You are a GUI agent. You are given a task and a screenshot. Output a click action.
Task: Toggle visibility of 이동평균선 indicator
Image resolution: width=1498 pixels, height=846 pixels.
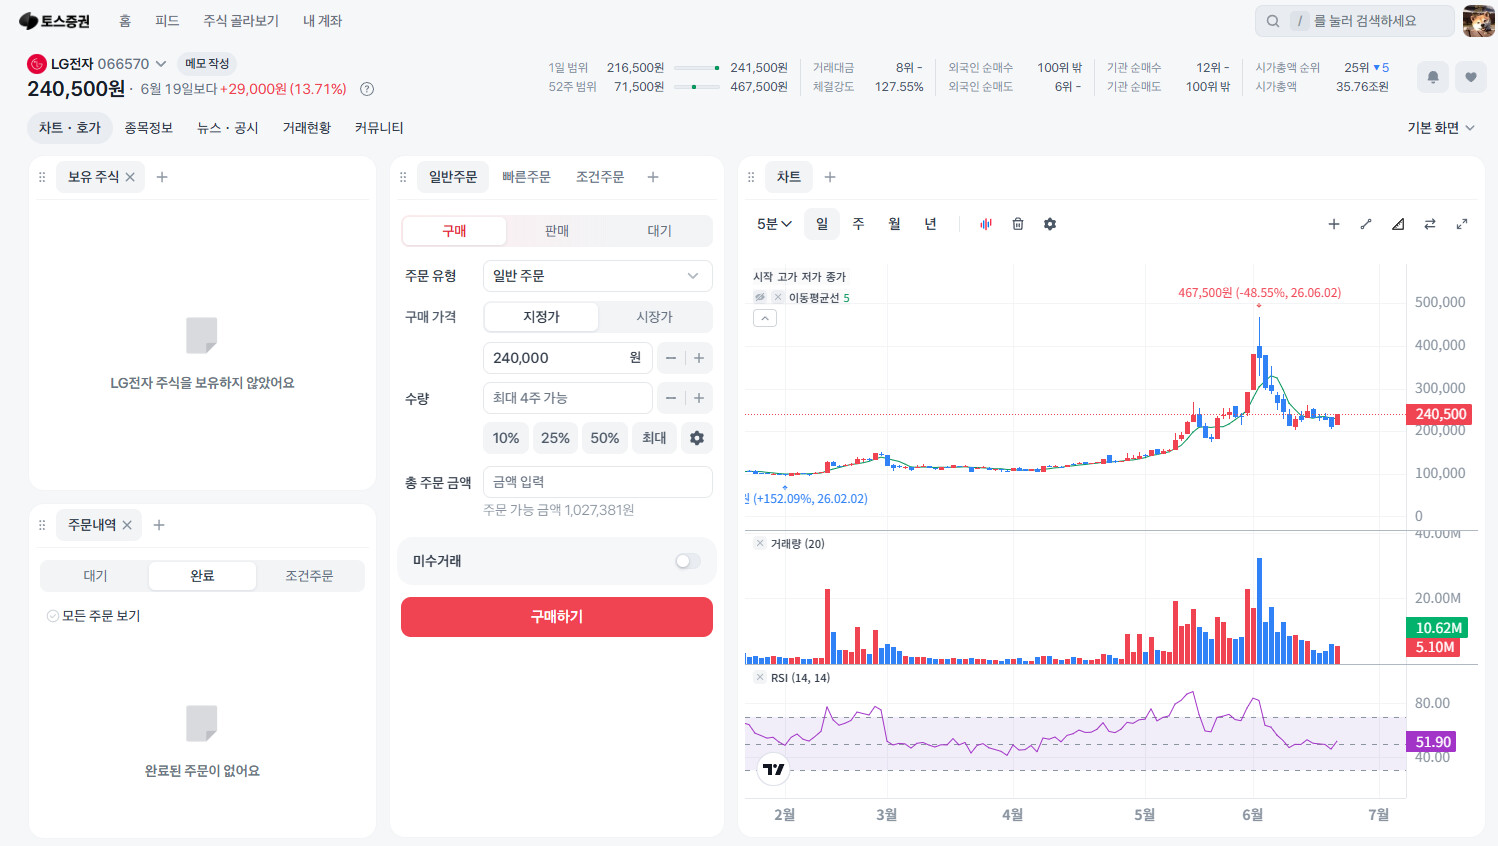click(x=760, y=297)
